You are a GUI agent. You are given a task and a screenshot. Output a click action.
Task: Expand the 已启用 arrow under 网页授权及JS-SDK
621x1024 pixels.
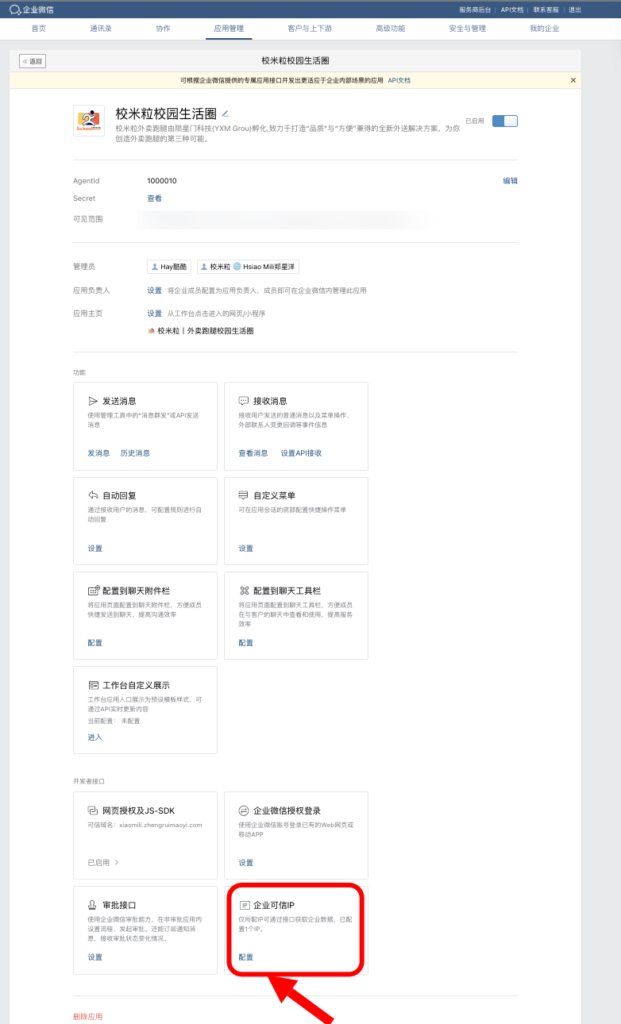coord(116,862)
